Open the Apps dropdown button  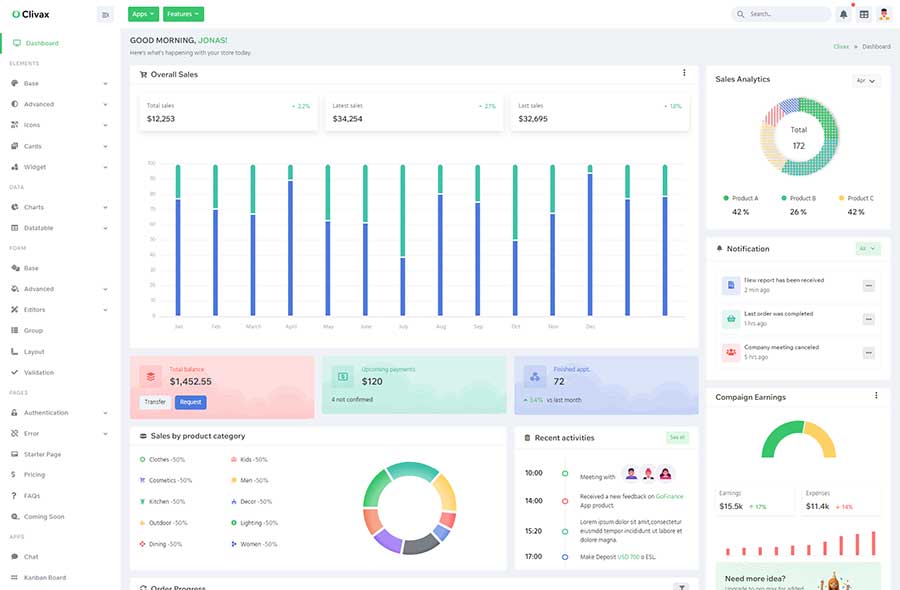pos(143,14)
